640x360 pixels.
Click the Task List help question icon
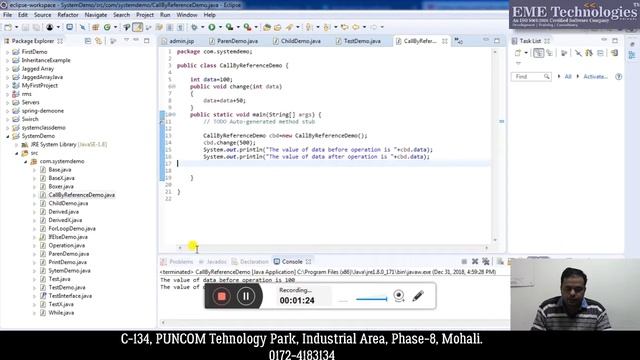618,77
